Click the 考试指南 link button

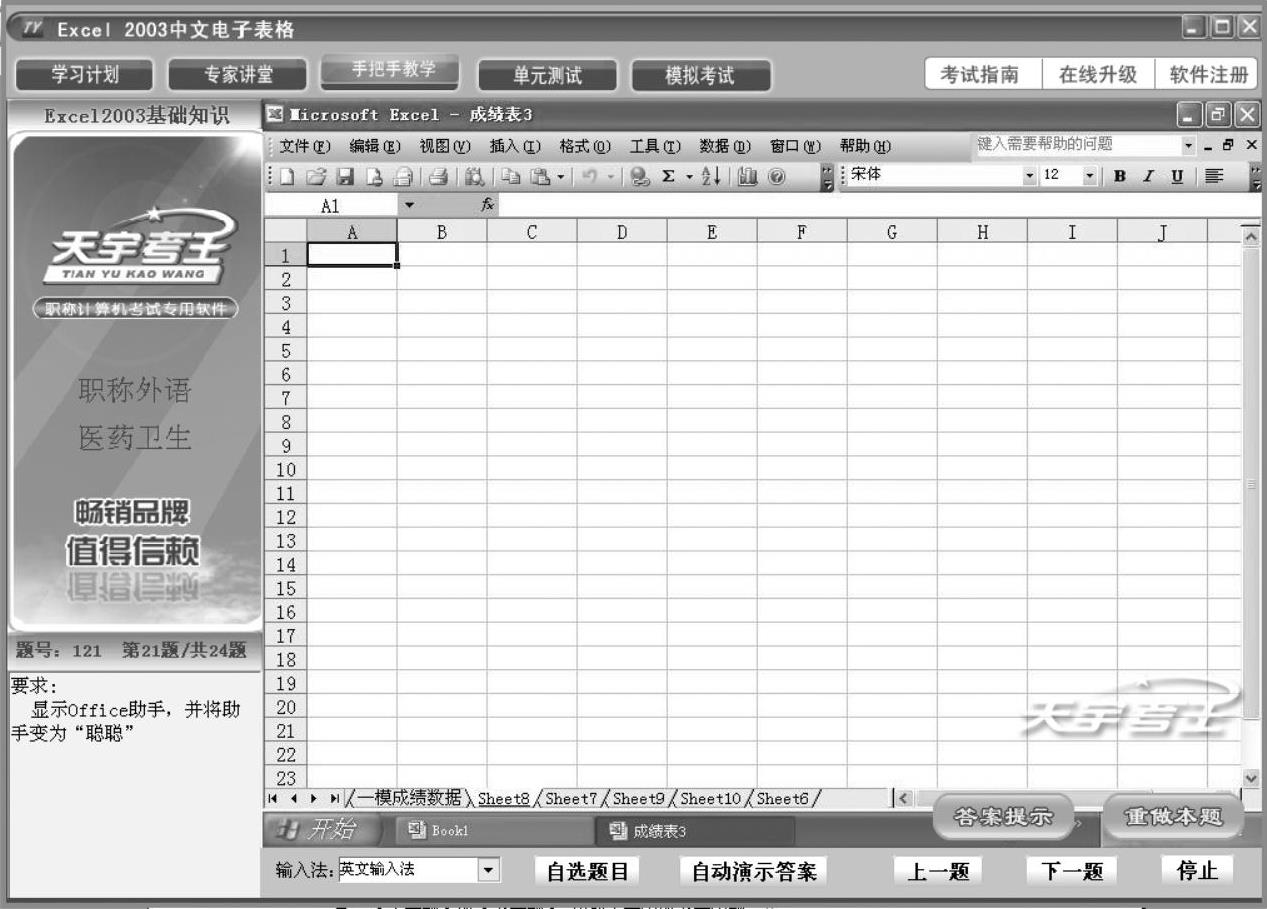click(985, 73)
